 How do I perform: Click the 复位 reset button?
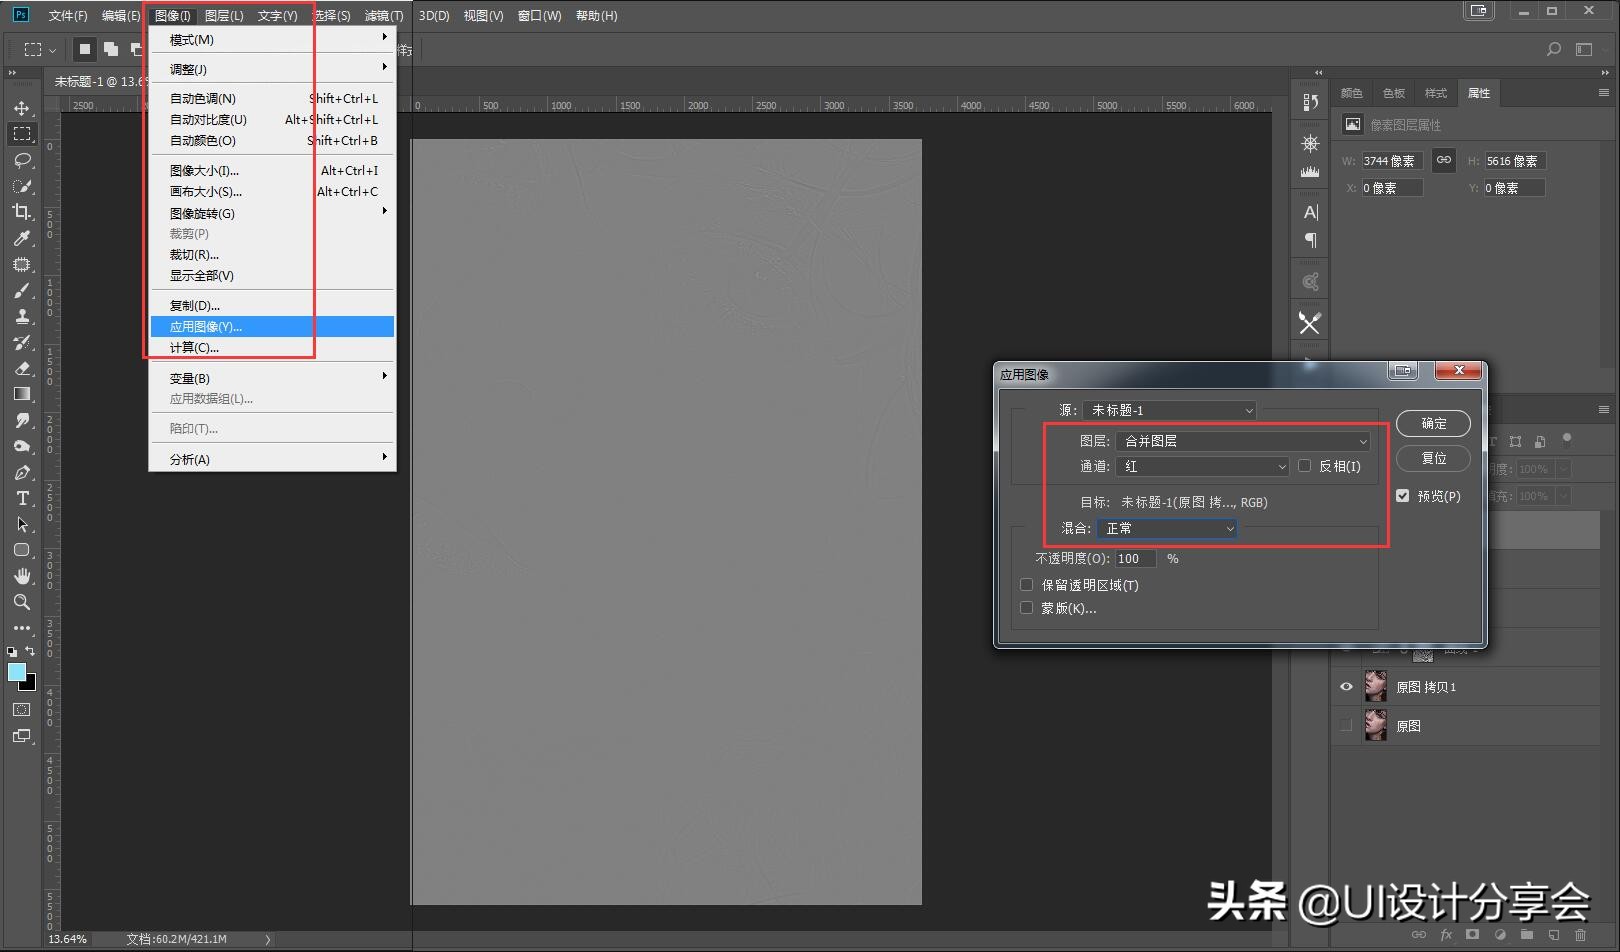click(x=1432, y=458)
